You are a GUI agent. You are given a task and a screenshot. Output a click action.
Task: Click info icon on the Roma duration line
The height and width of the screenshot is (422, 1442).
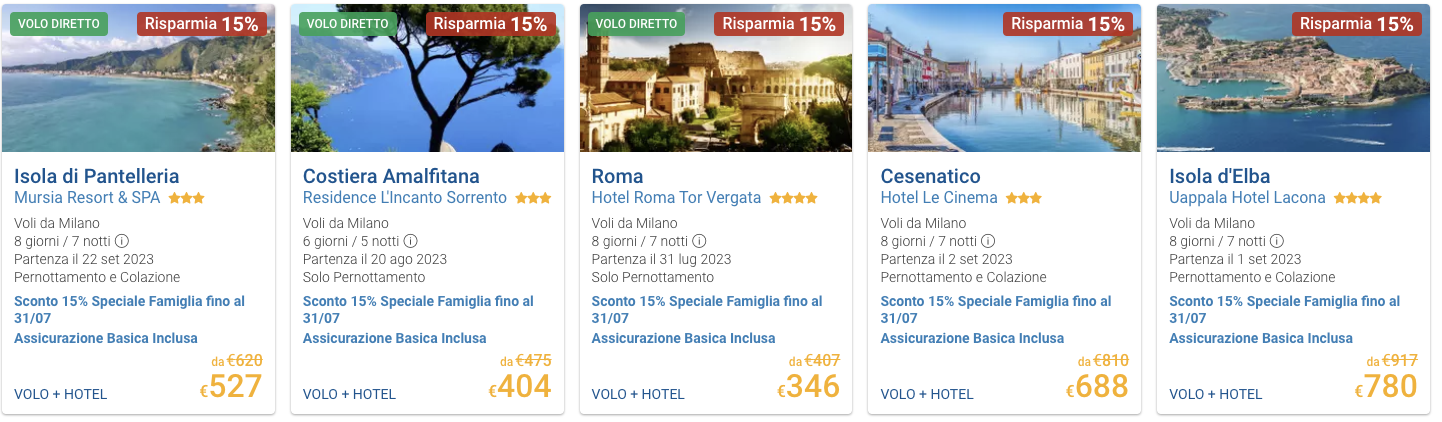point(699,241)
